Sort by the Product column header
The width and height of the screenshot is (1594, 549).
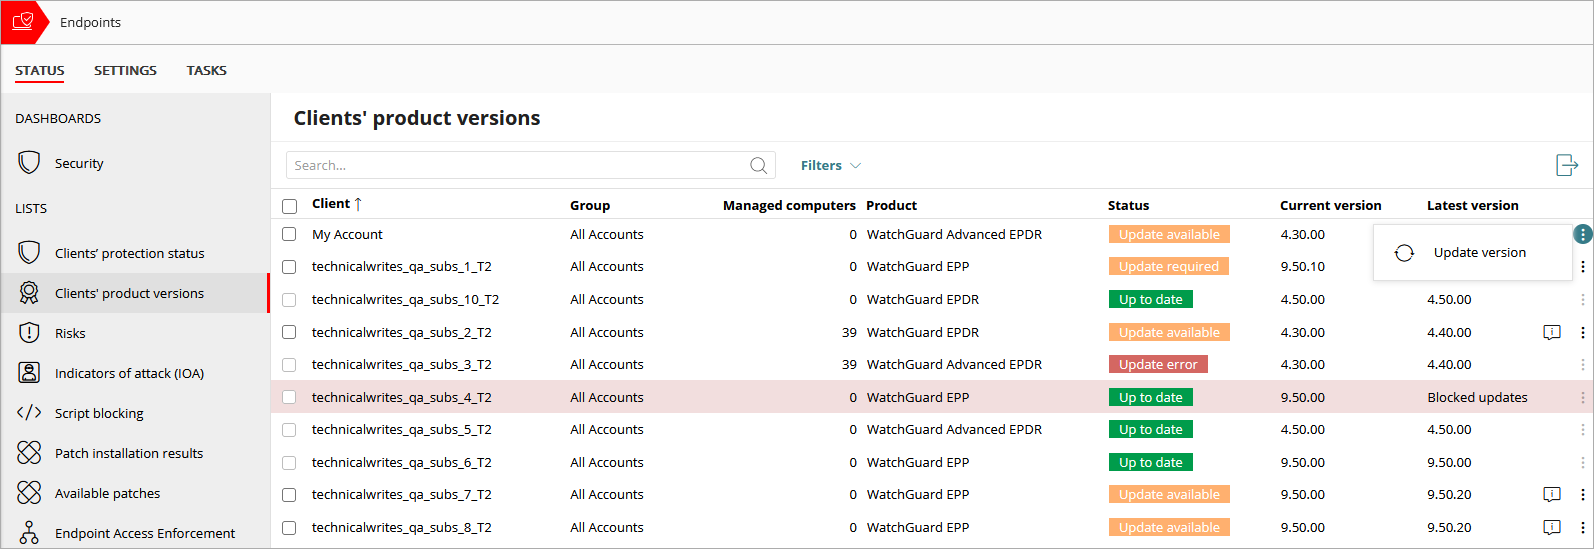(891, 205)
